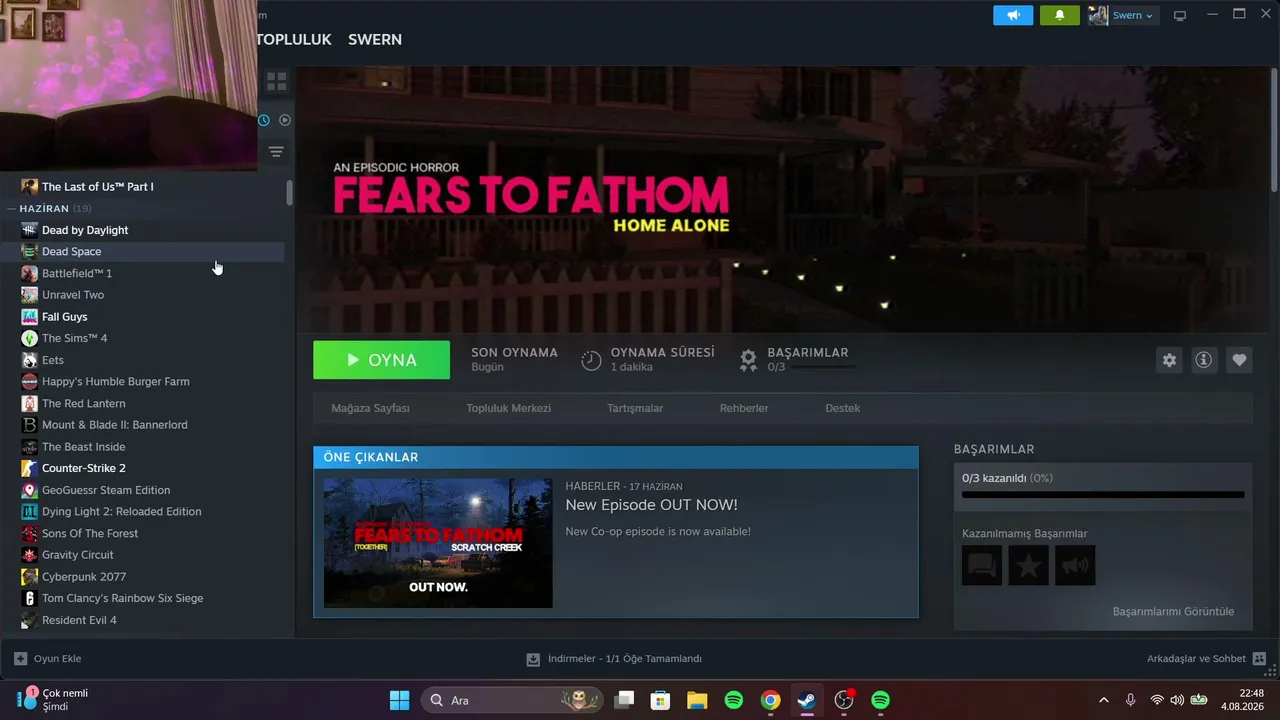Open Task View on the taskbar
The height and width of the screenshot is (720, 1280).
coord(624,700)
